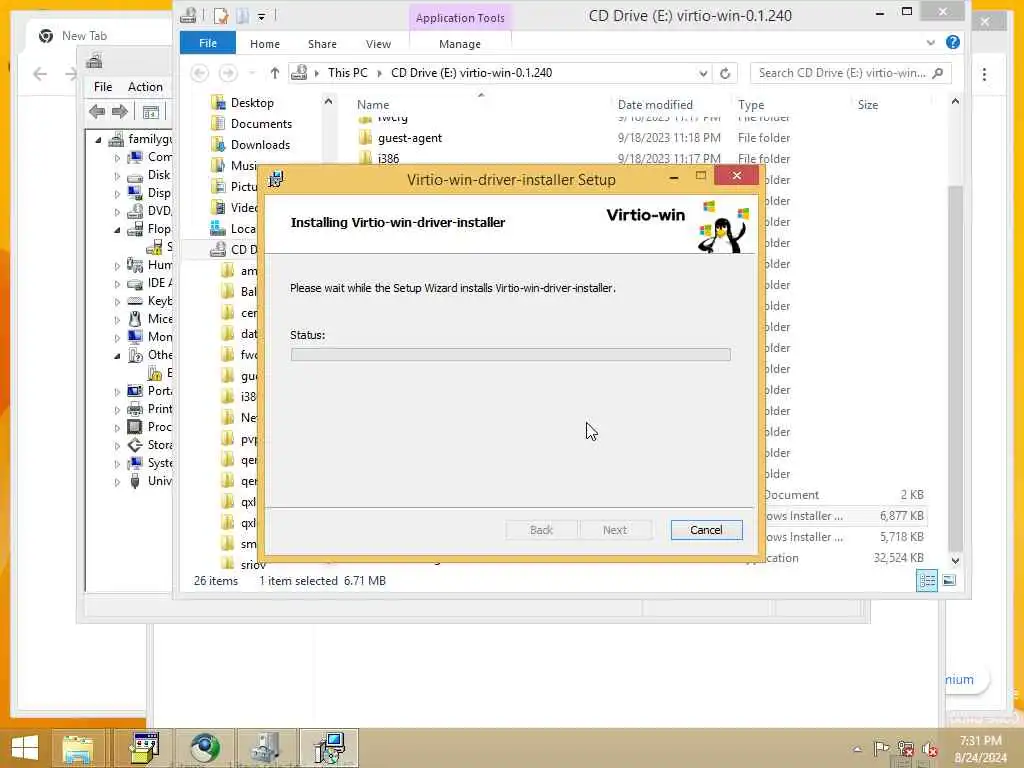Open the Chromium browser taskbar icon
This screenshot has width=1024, height=768.
point(205,748)
